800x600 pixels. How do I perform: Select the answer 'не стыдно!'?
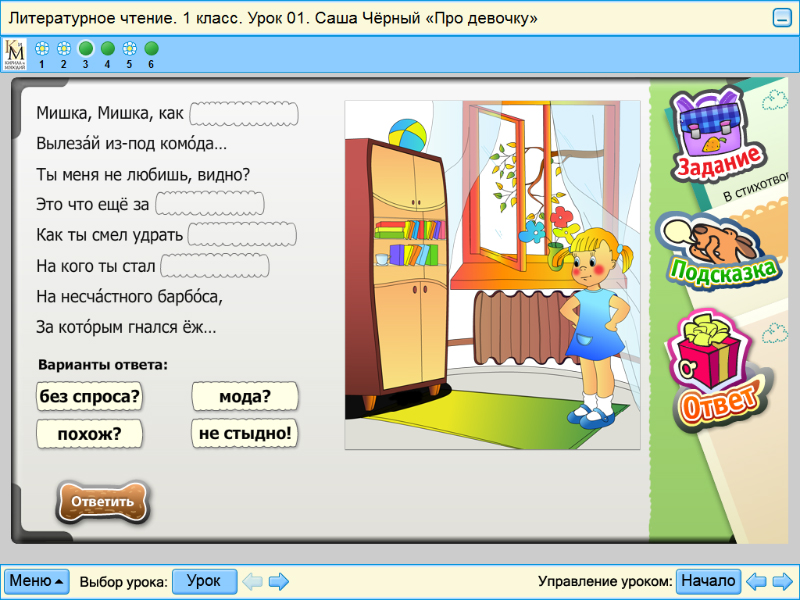pyautogui.click(x=246, y=433)
